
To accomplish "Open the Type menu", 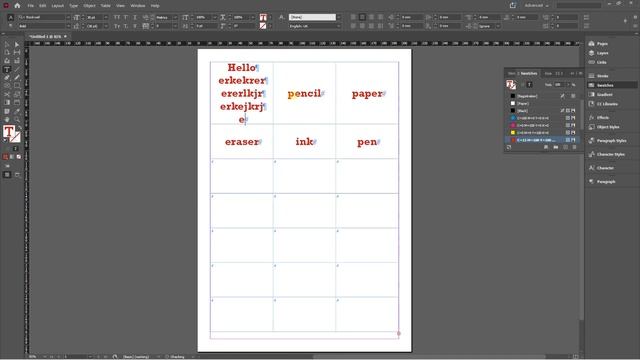I will [73, 6].
